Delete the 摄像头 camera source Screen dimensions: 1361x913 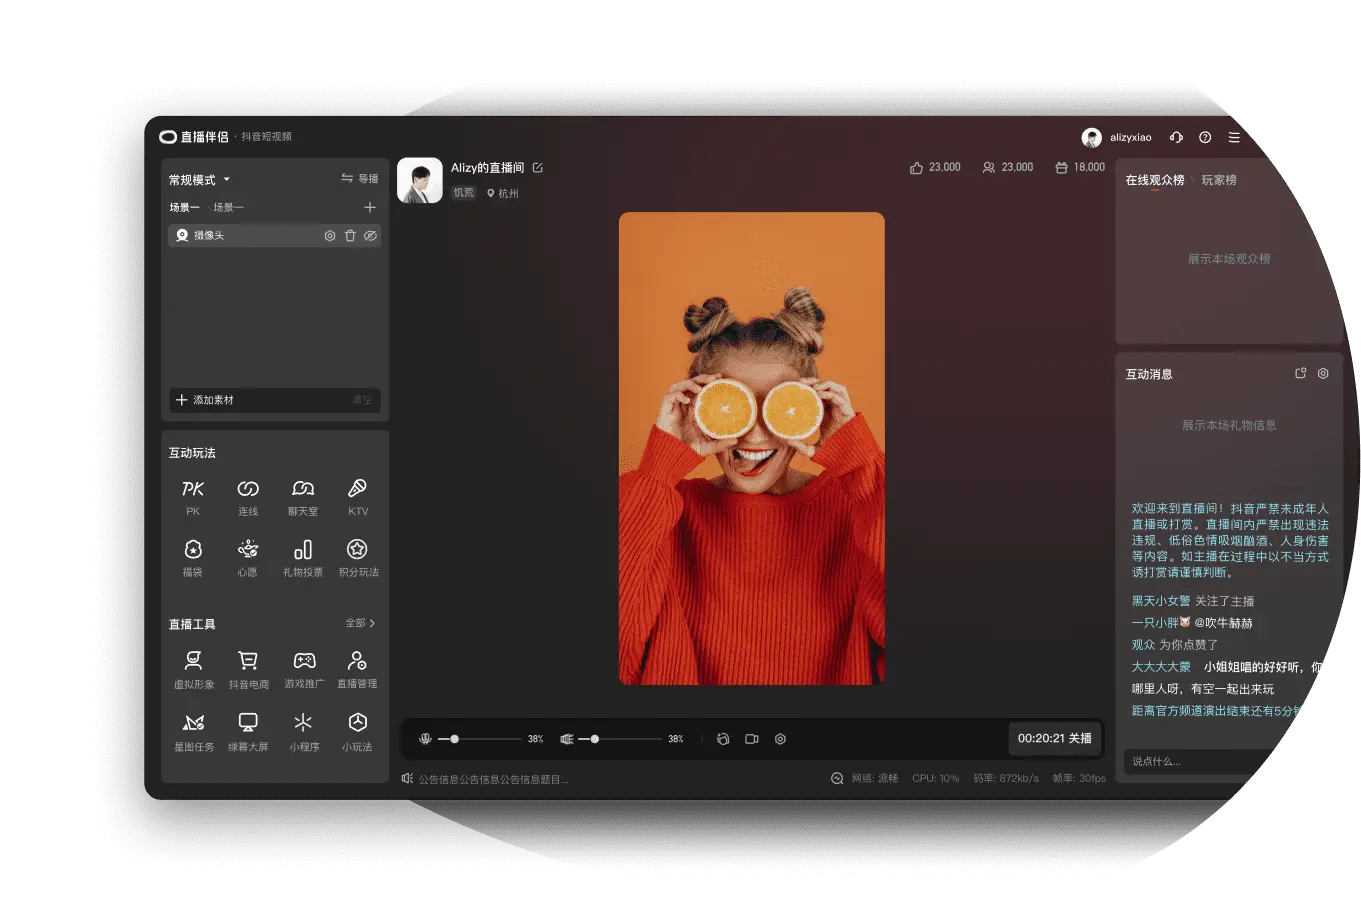(350, 236)
